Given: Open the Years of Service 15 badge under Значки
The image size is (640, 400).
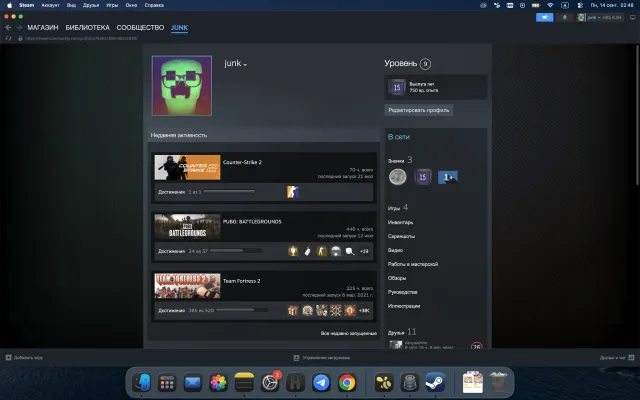Looking at the screenshot, I should 423,177.
